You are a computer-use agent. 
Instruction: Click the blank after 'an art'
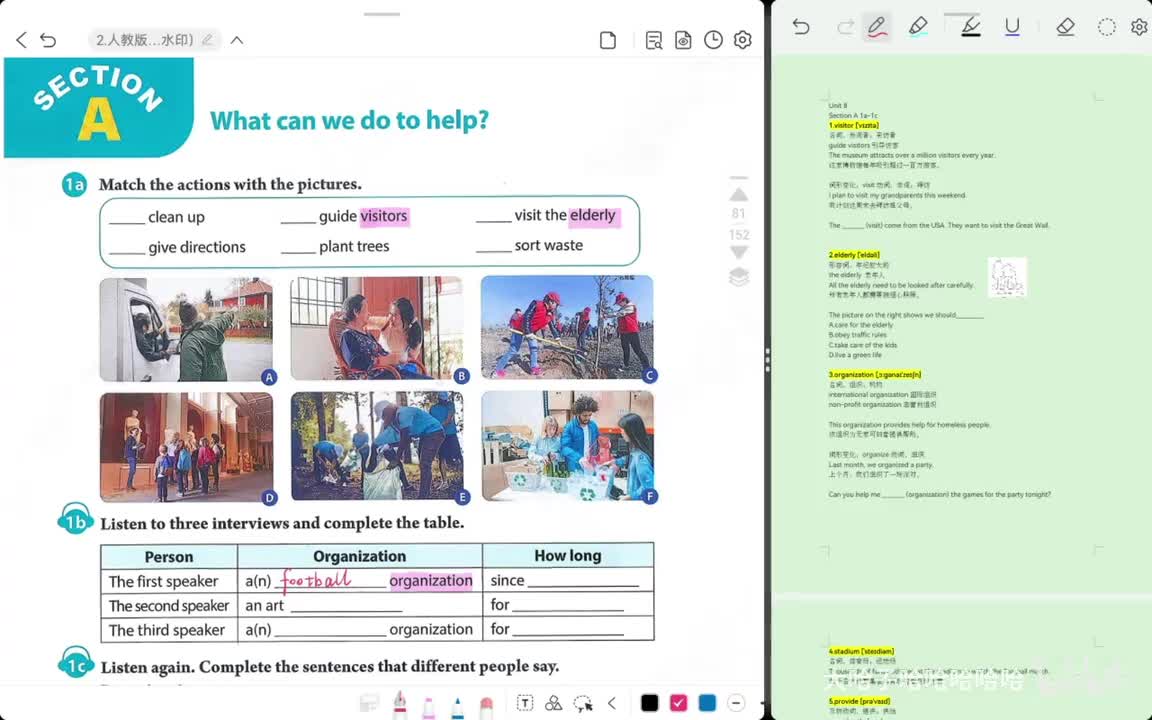tap(346, 608)
